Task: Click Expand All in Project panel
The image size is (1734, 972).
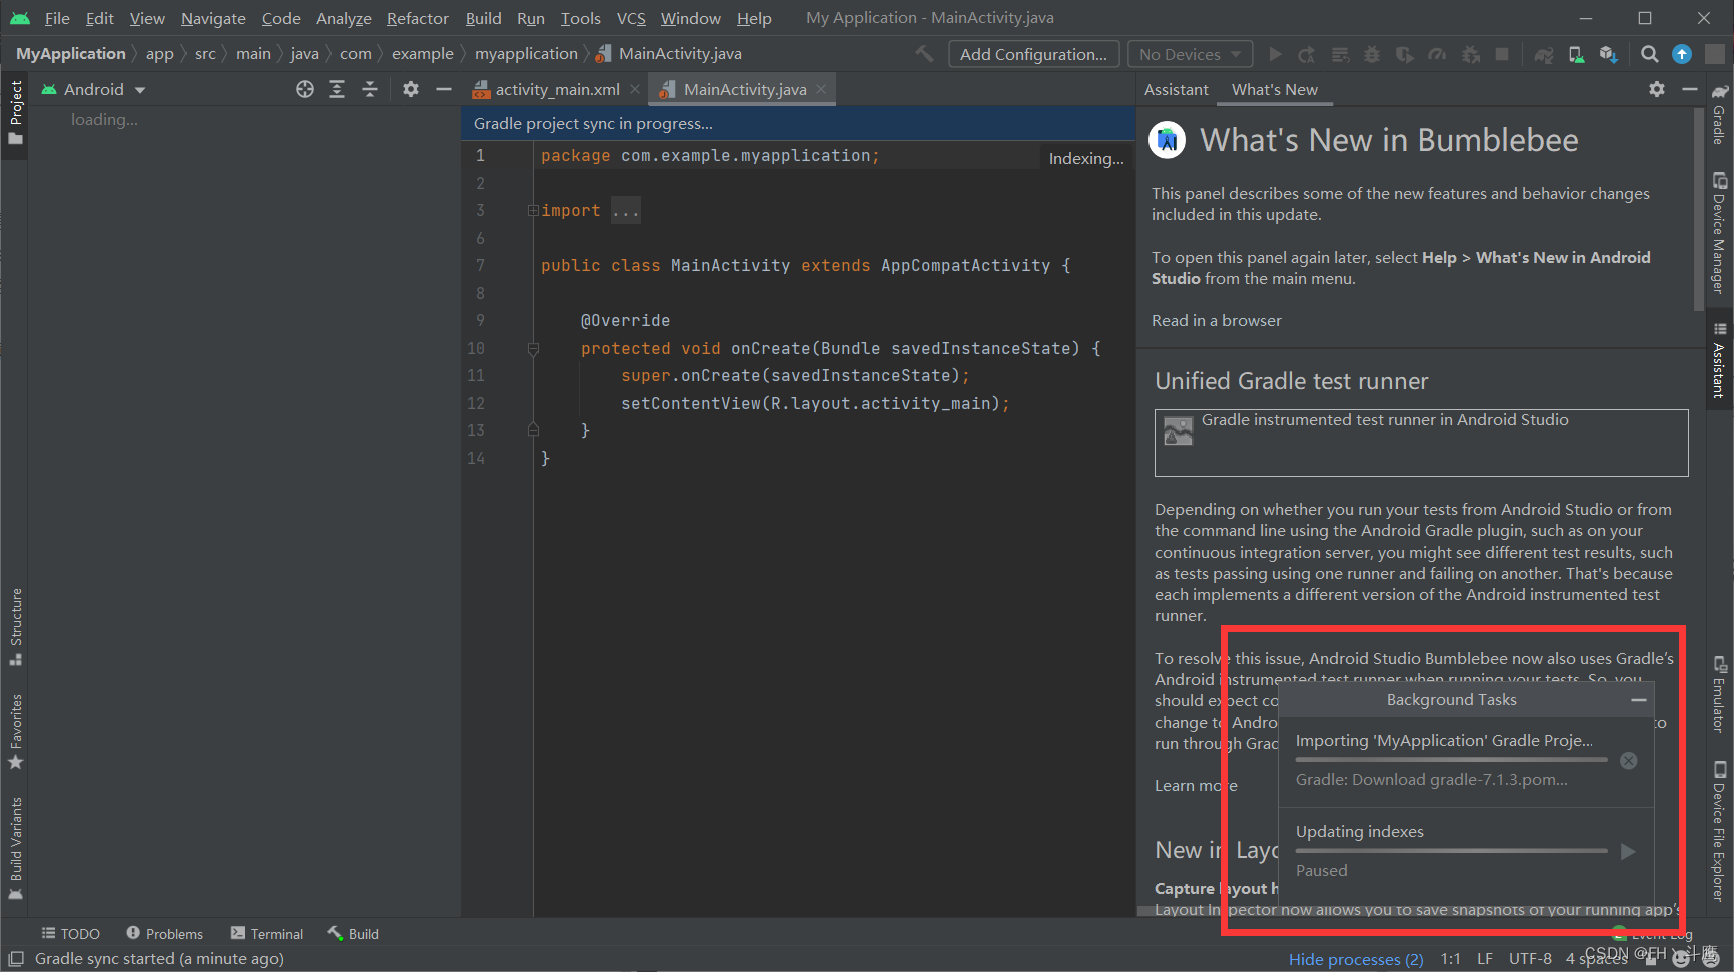Action: click(x=337, y=89)
